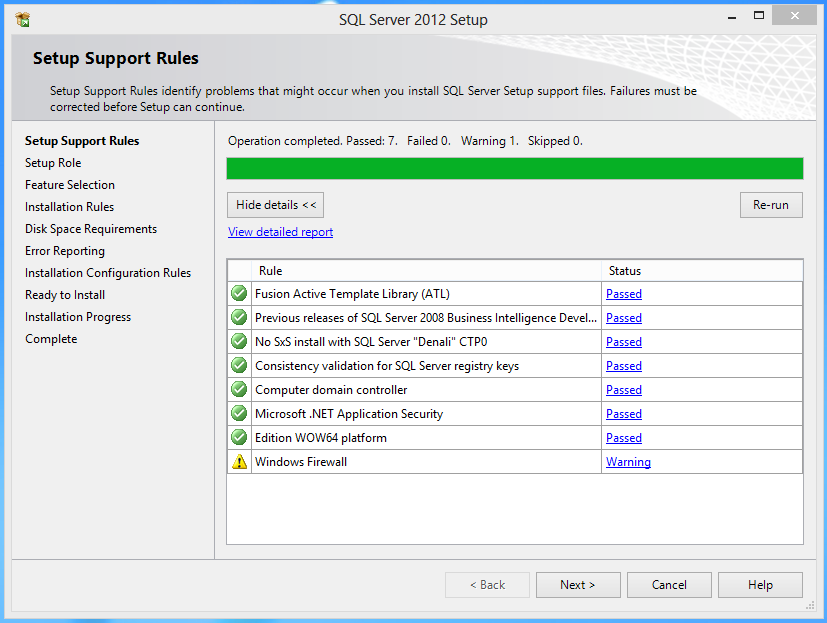Open Passed status for Consistency validation rule

point(624,366)
